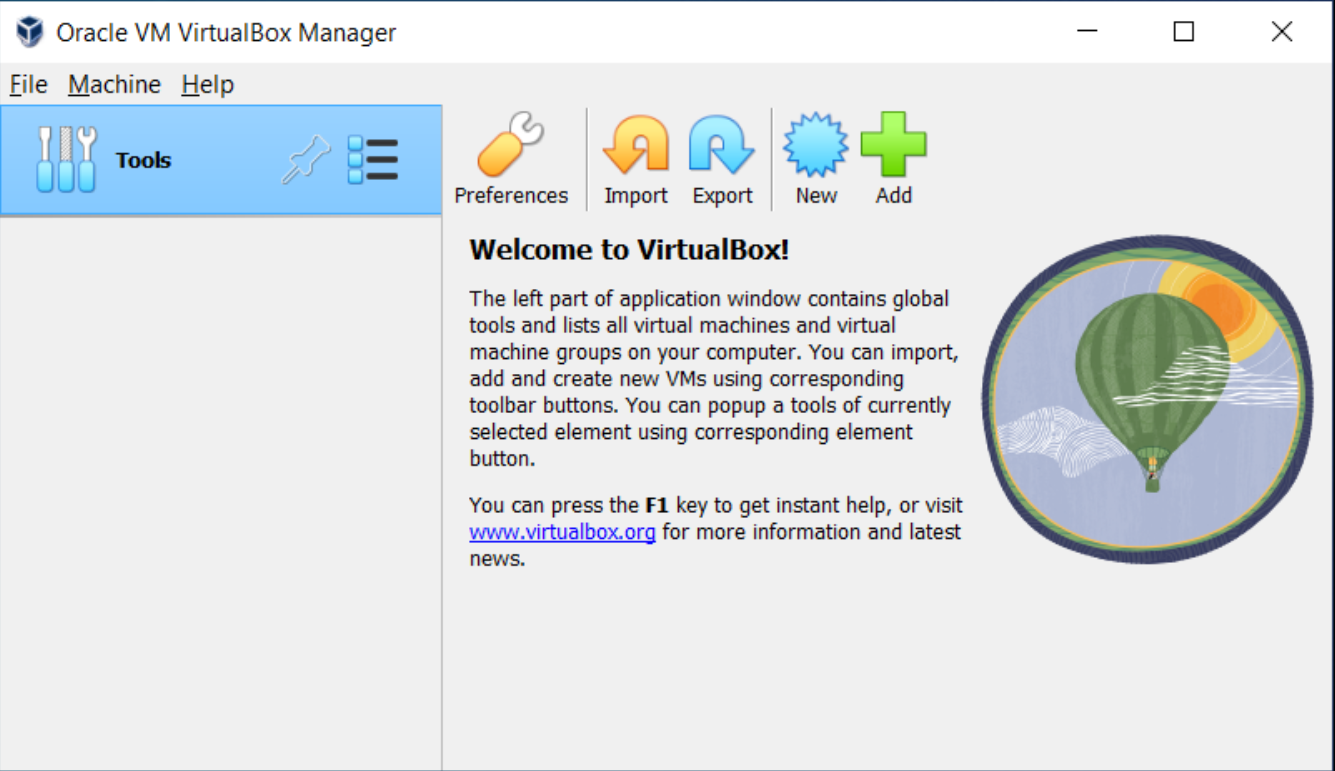Open the File menu
The height and width of the screenshot is (771, 1335).
click(x=28, y=85)
